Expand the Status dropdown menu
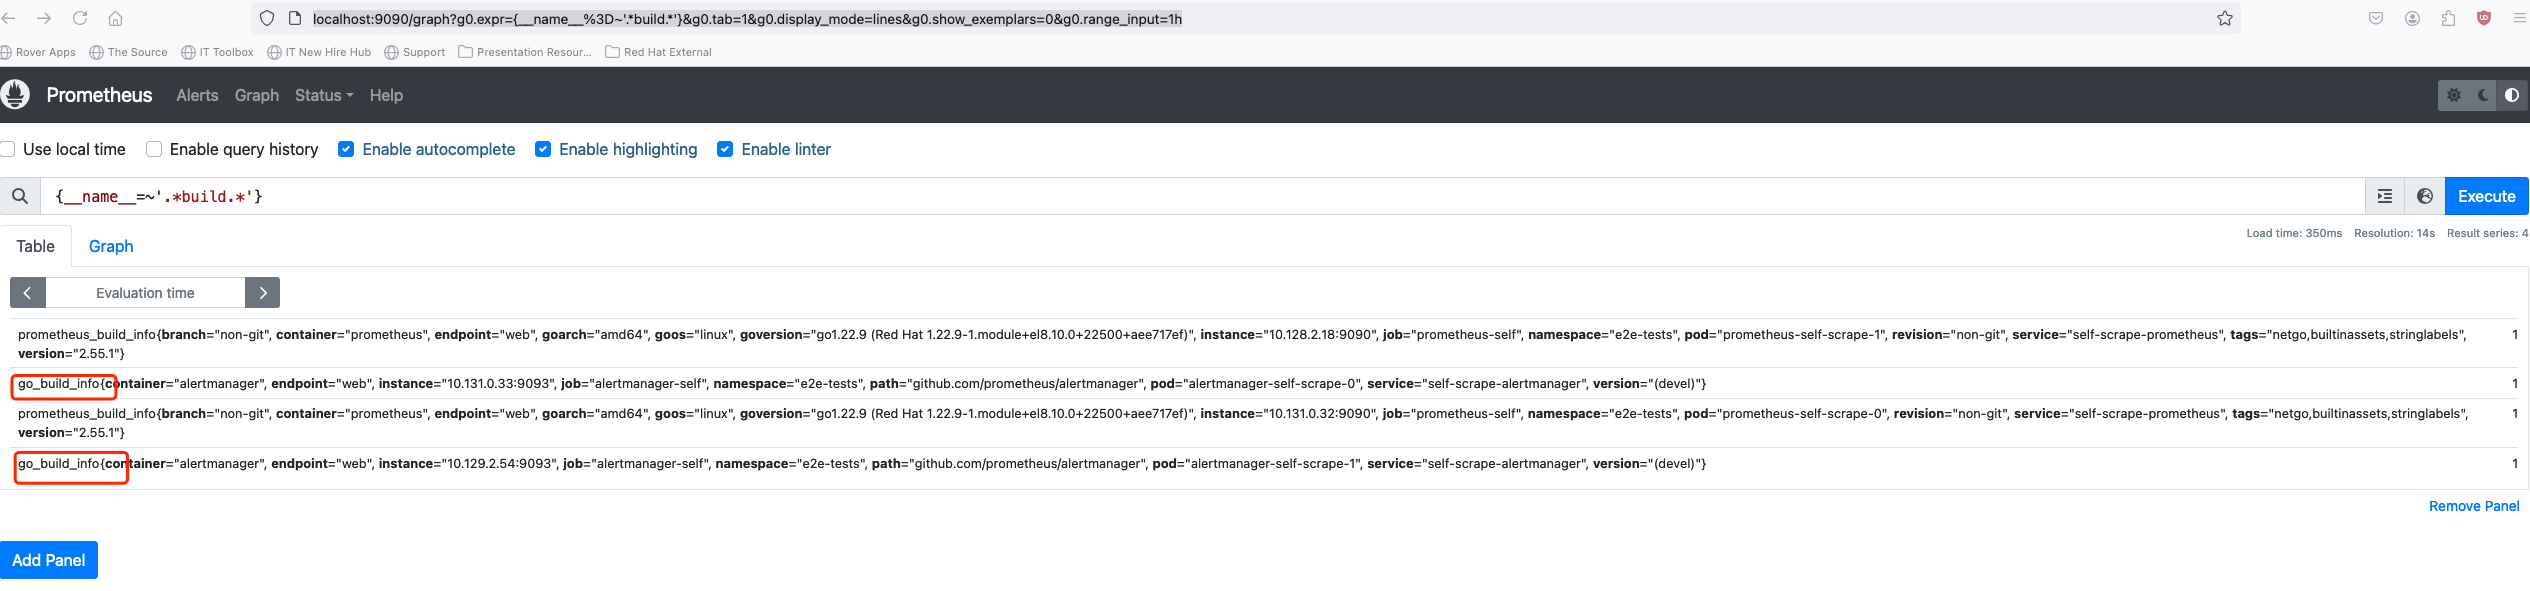Screen dimensions: 2530x591 [x=323, y=95]
